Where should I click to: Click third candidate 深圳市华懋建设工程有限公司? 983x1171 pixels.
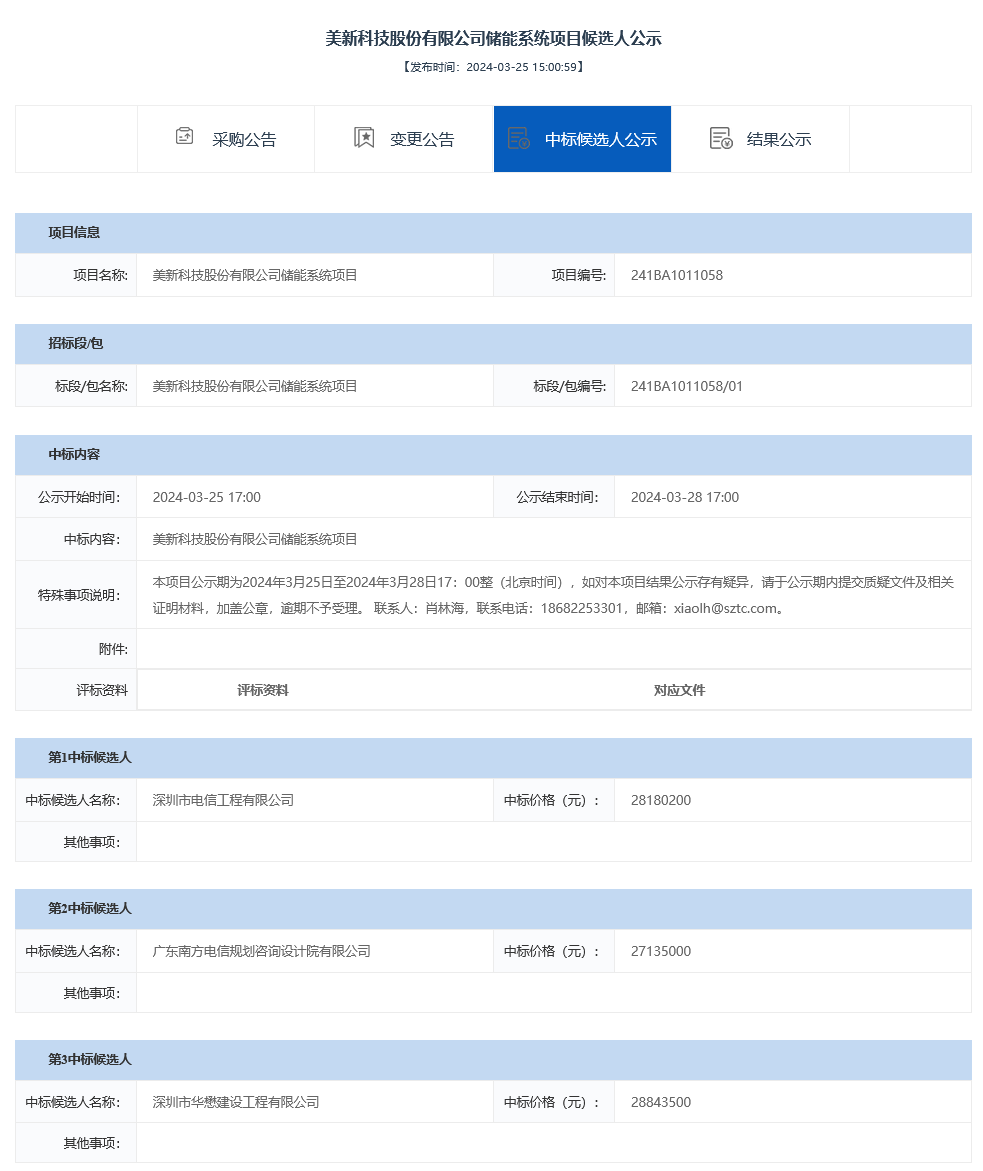point(236,1102)
